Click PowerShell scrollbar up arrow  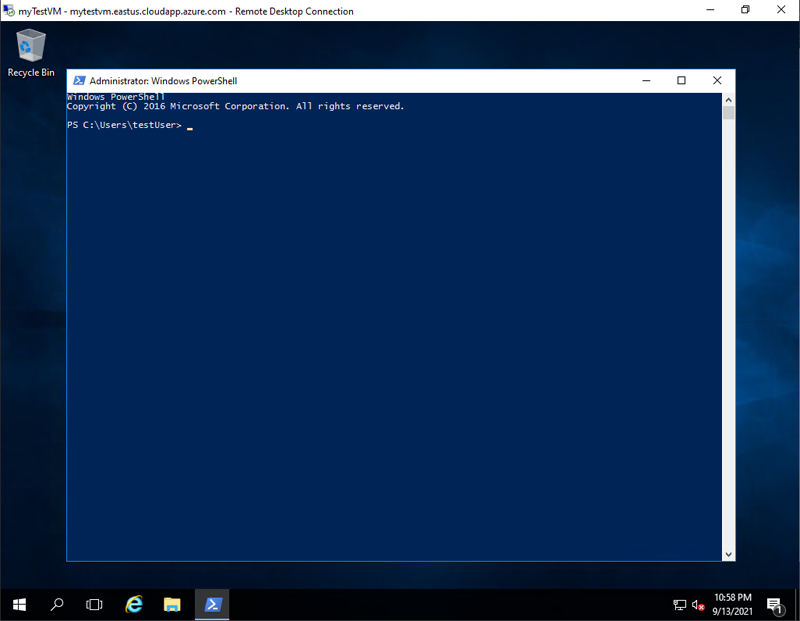click(729, 100)
